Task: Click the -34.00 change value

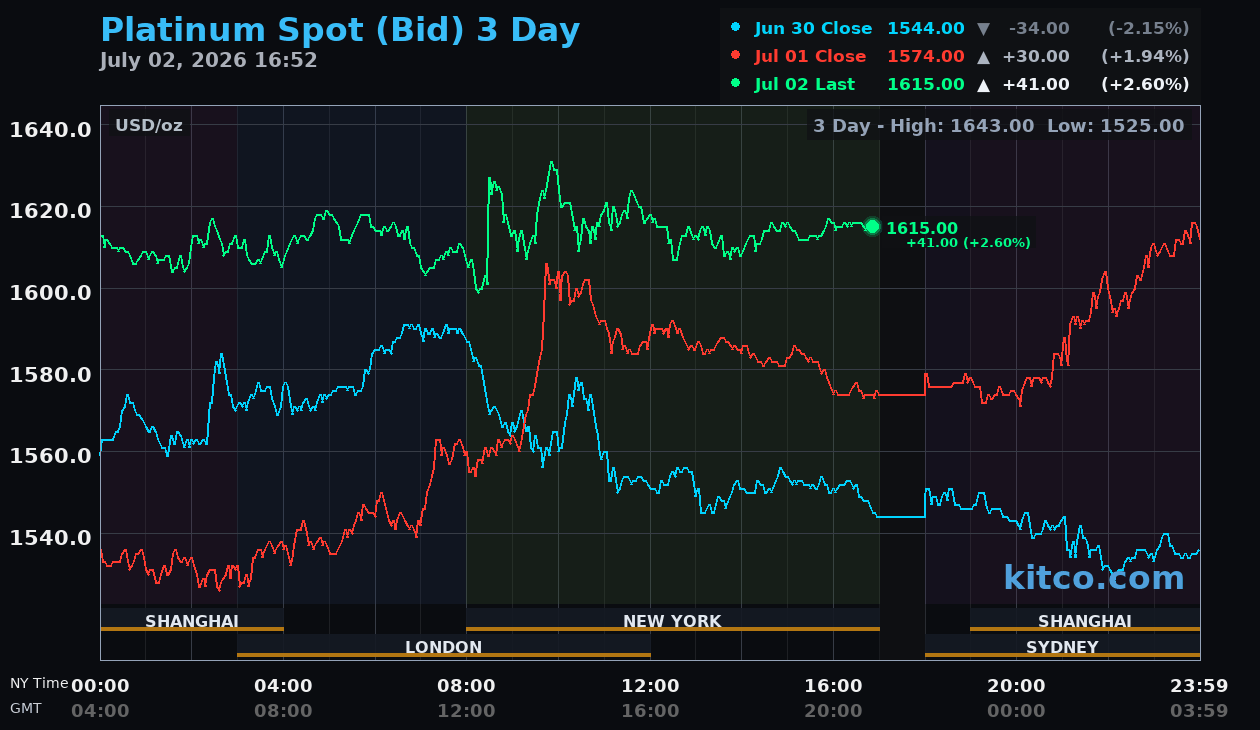Action: (1039, 29)
